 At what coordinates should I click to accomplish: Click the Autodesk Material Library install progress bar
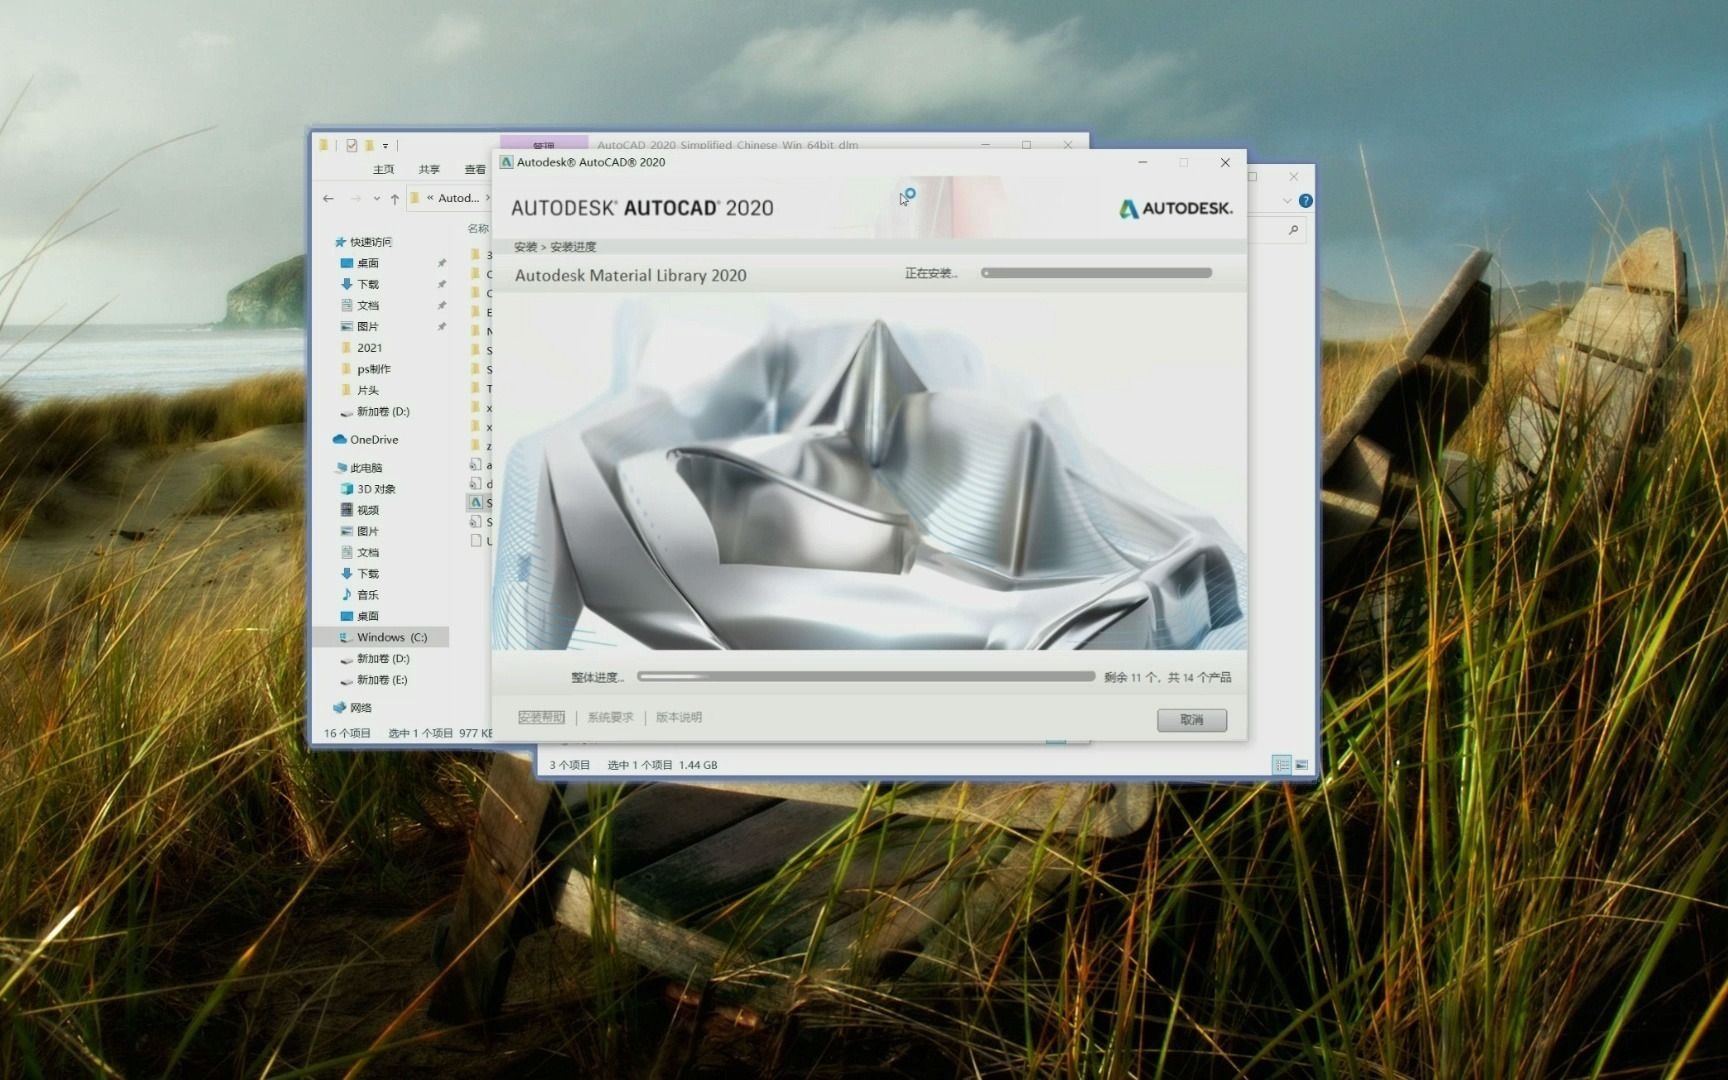1097,273
